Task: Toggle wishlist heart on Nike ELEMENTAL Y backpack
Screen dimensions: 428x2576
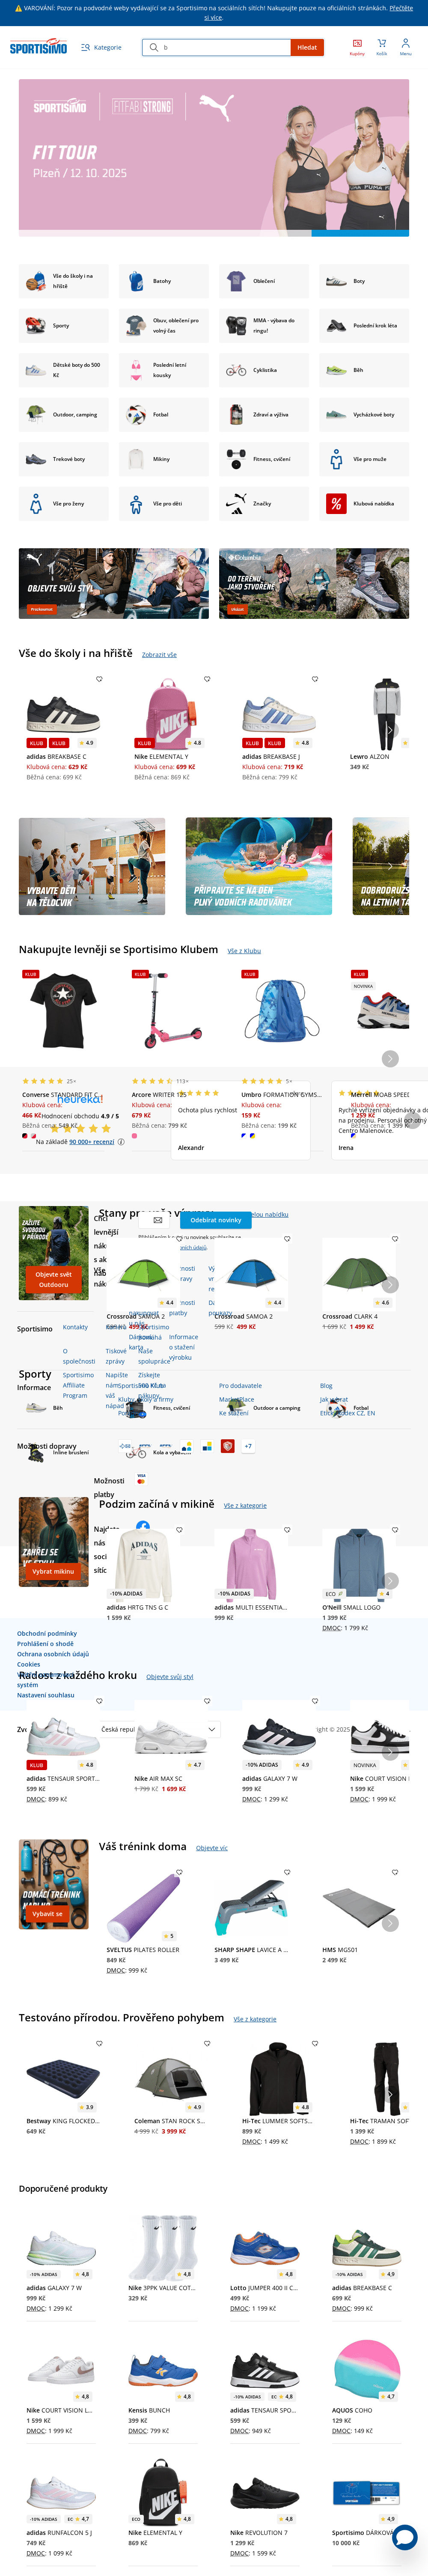Action: pyautogui.click(x=207, y=679)
